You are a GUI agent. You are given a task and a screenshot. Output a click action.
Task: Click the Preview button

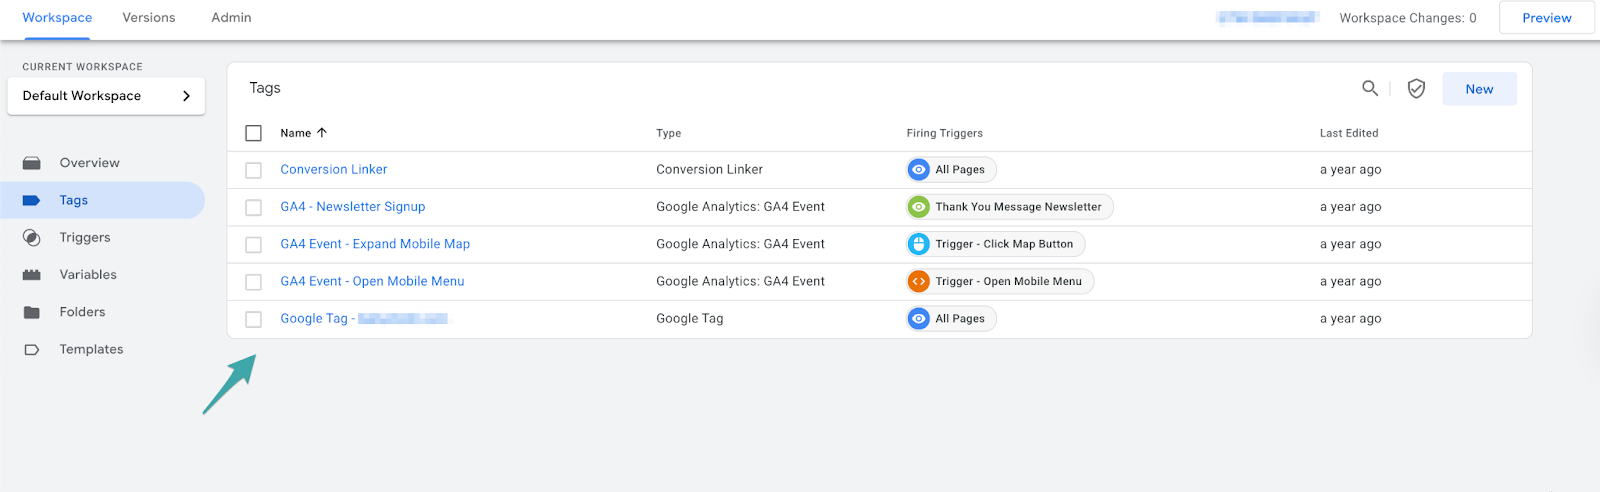(1546, 18)
